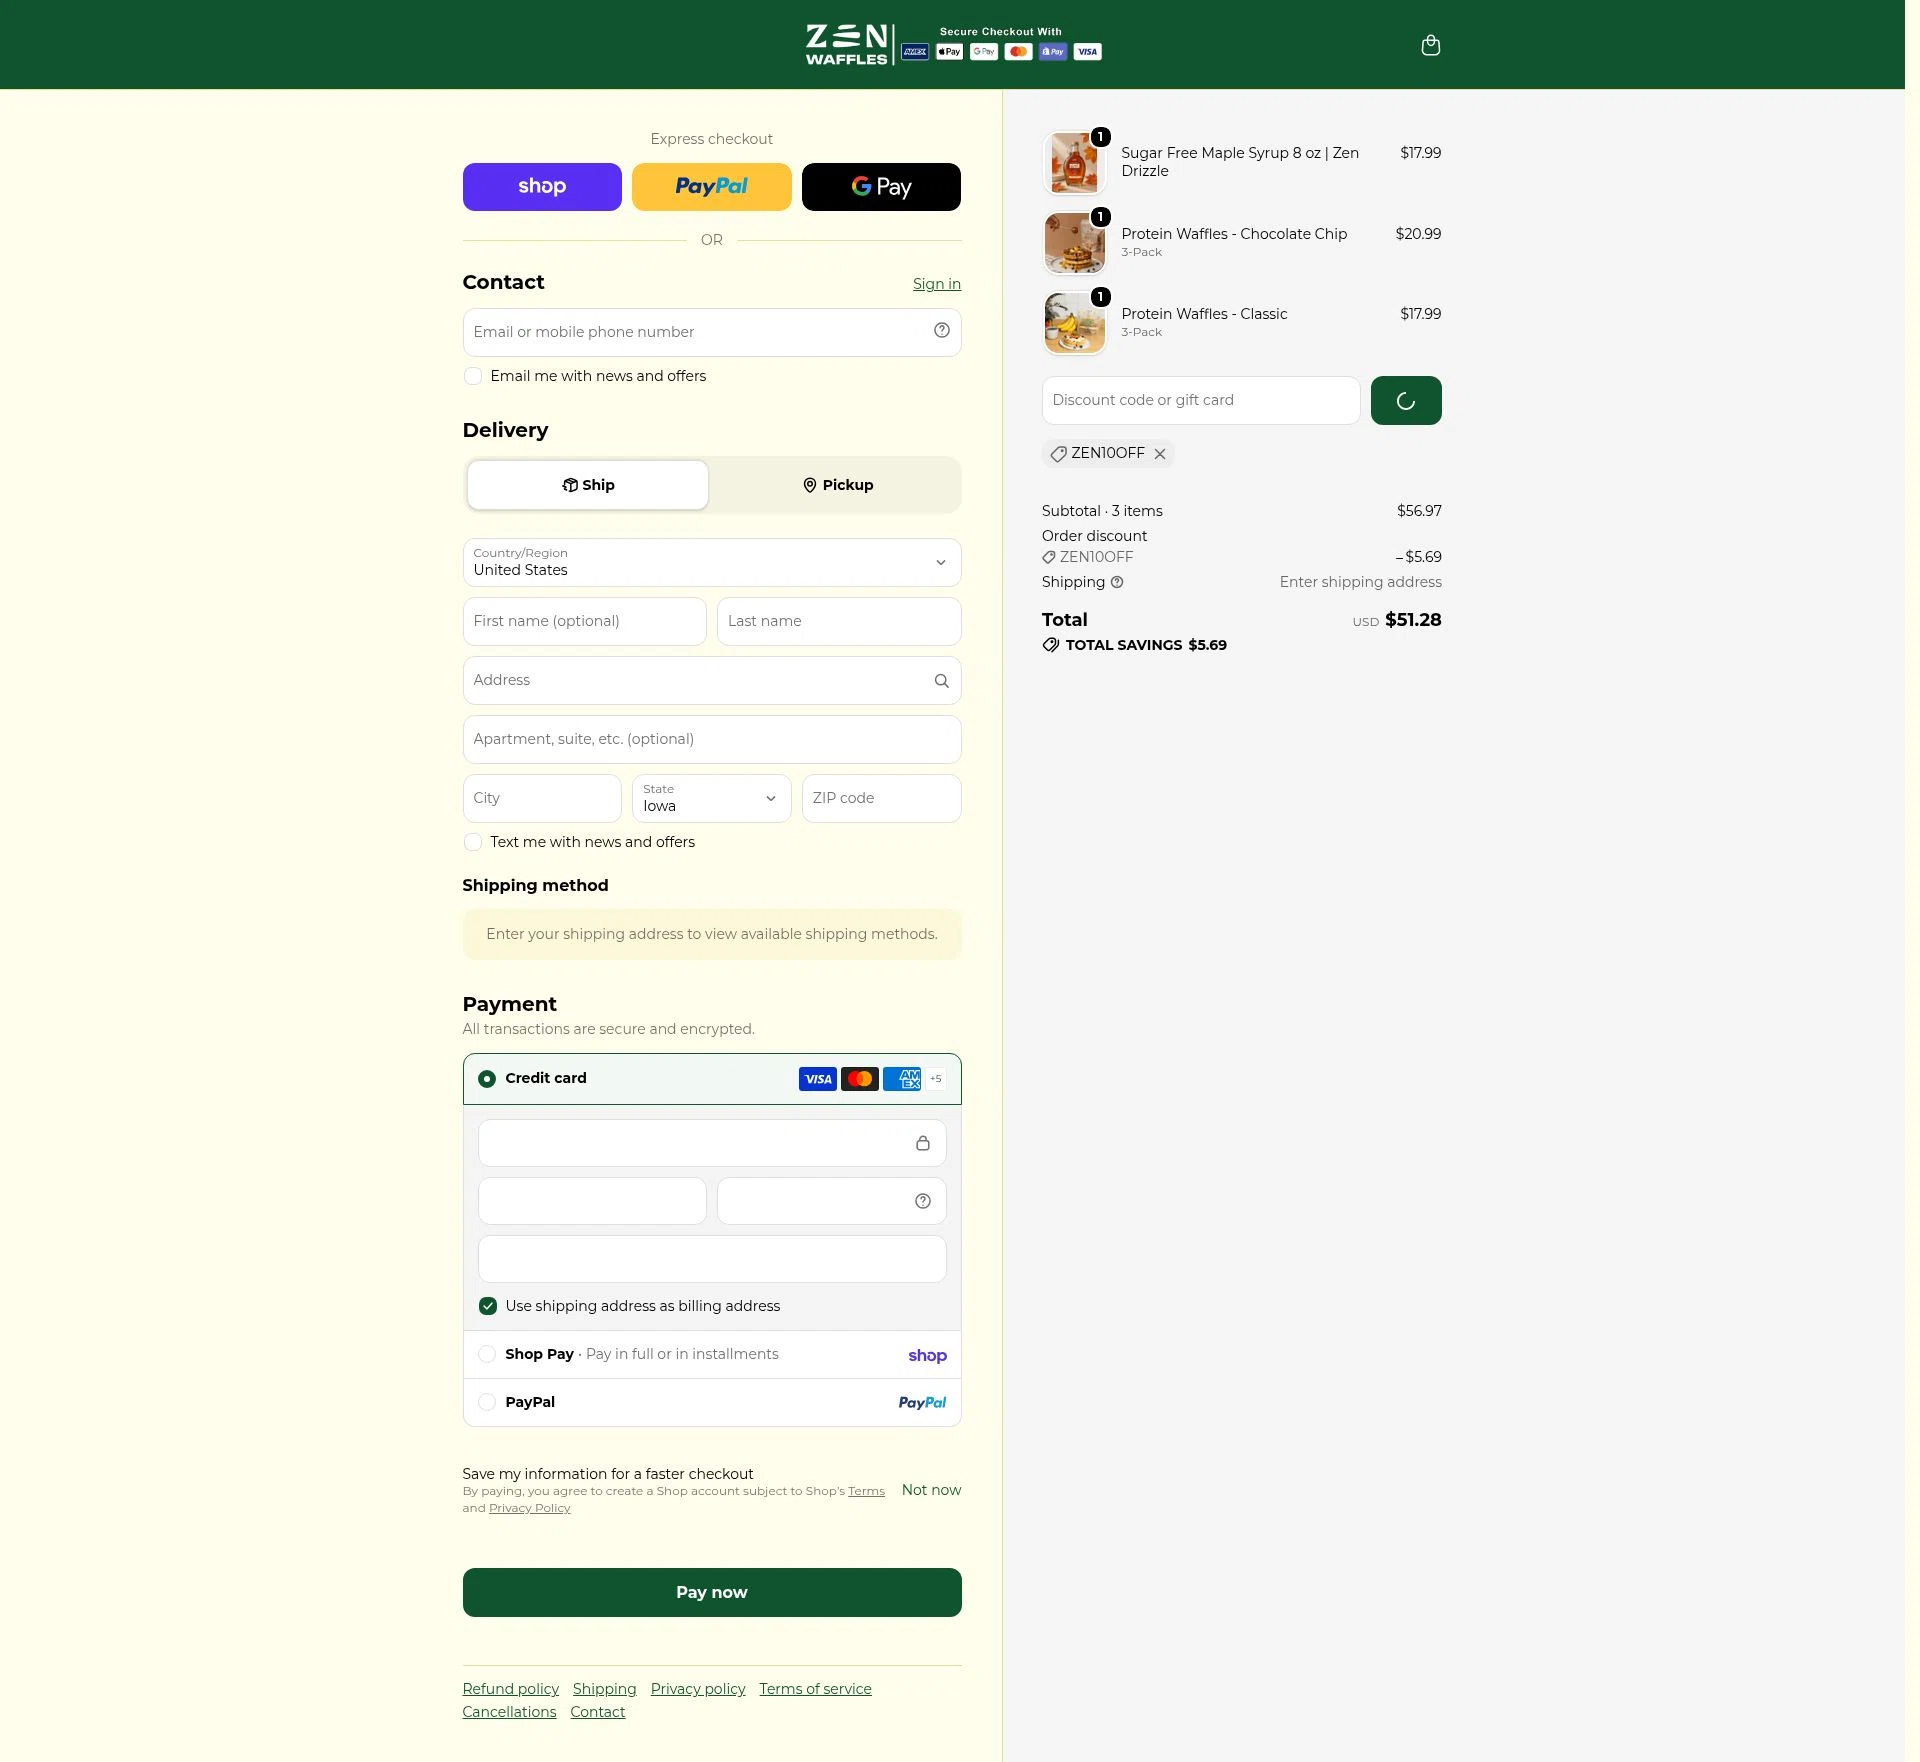
Task: Click the Pay now button
Action: point(712,1593)
